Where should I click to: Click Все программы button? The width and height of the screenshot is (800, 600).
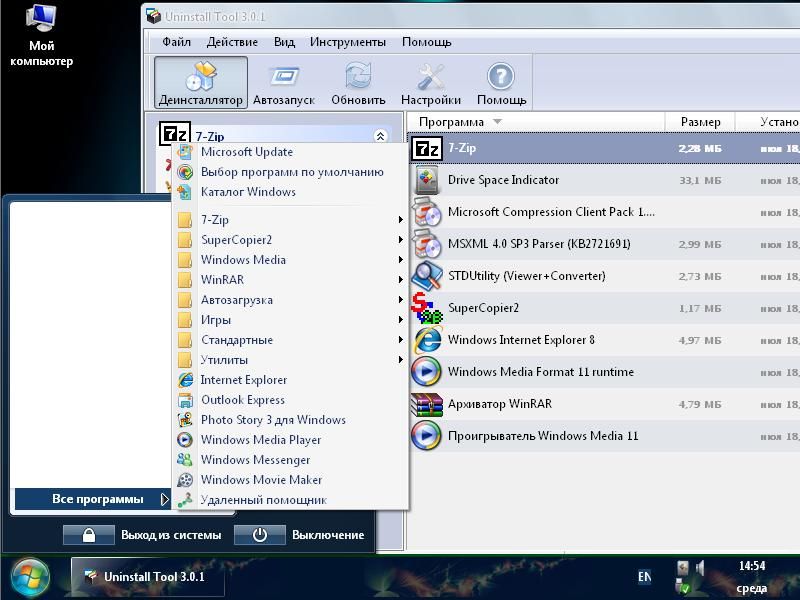point(93,499)
